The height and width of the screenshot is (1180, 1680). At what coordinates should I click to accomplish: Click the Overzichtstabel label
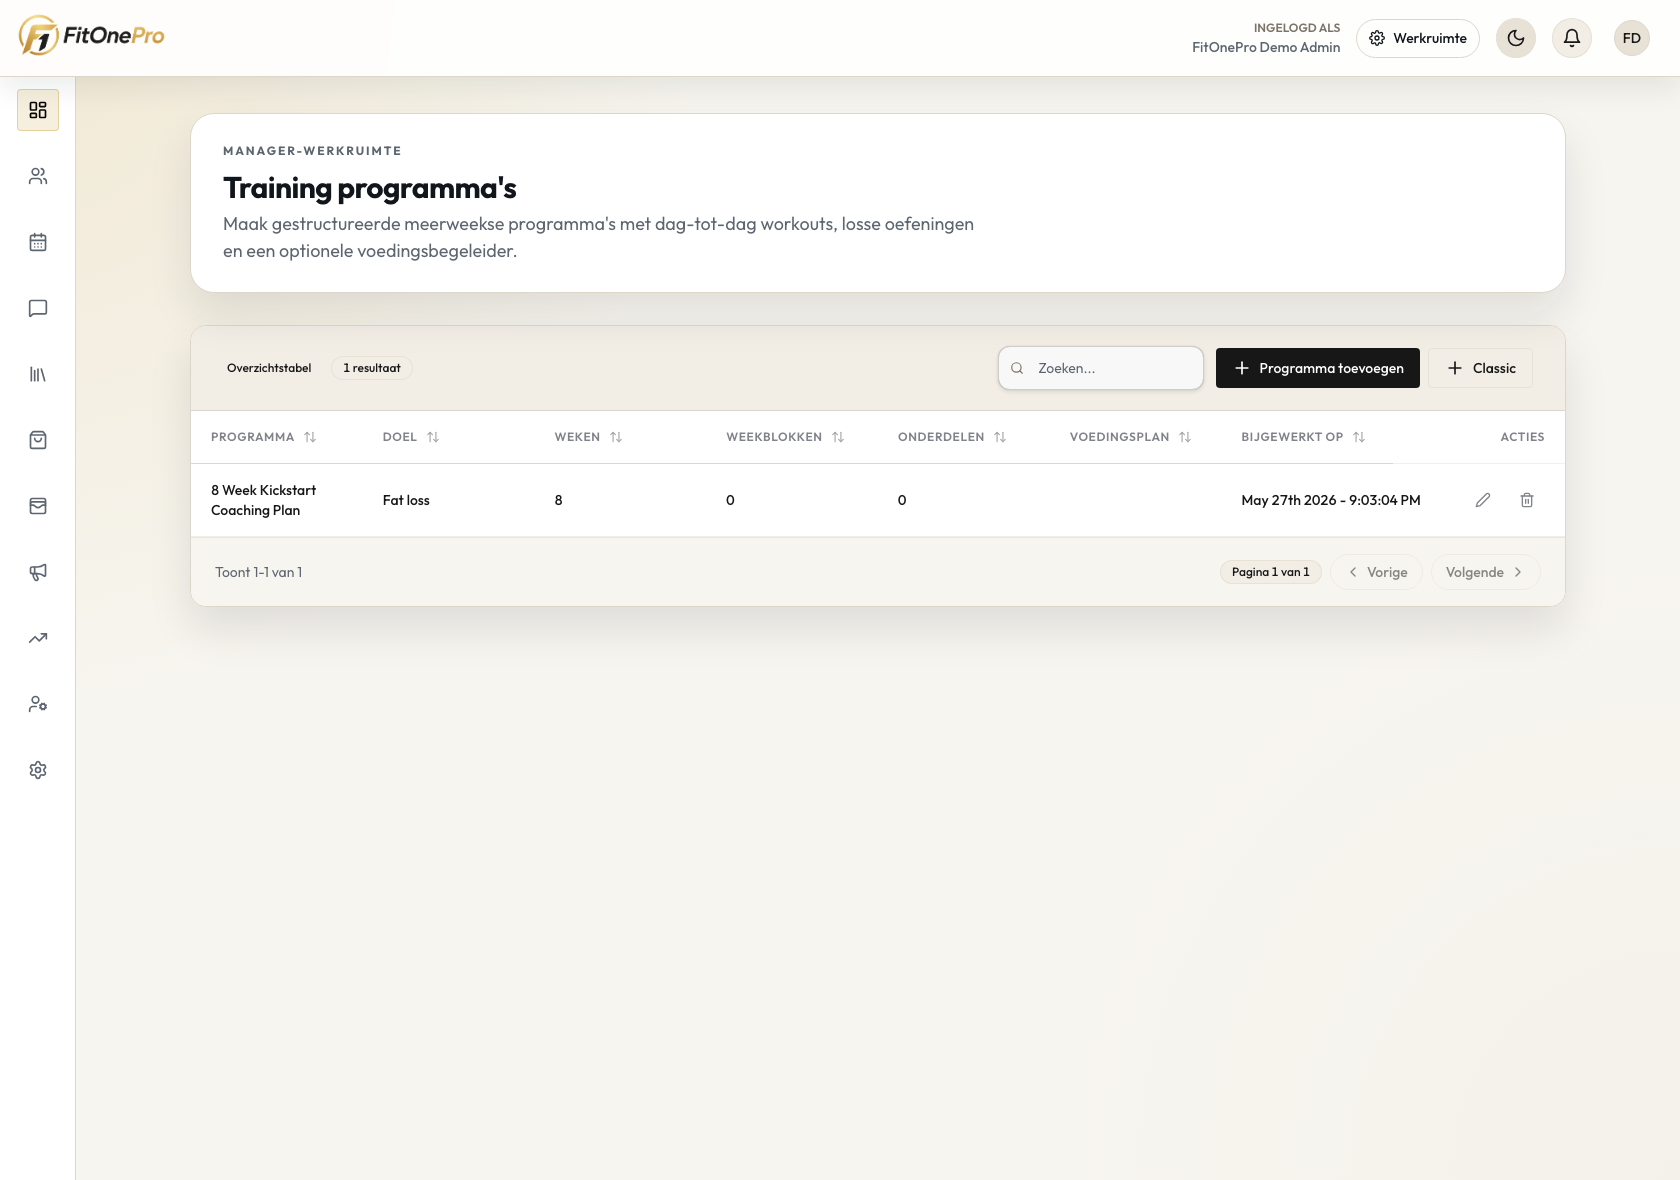click(x=269, y=368)
